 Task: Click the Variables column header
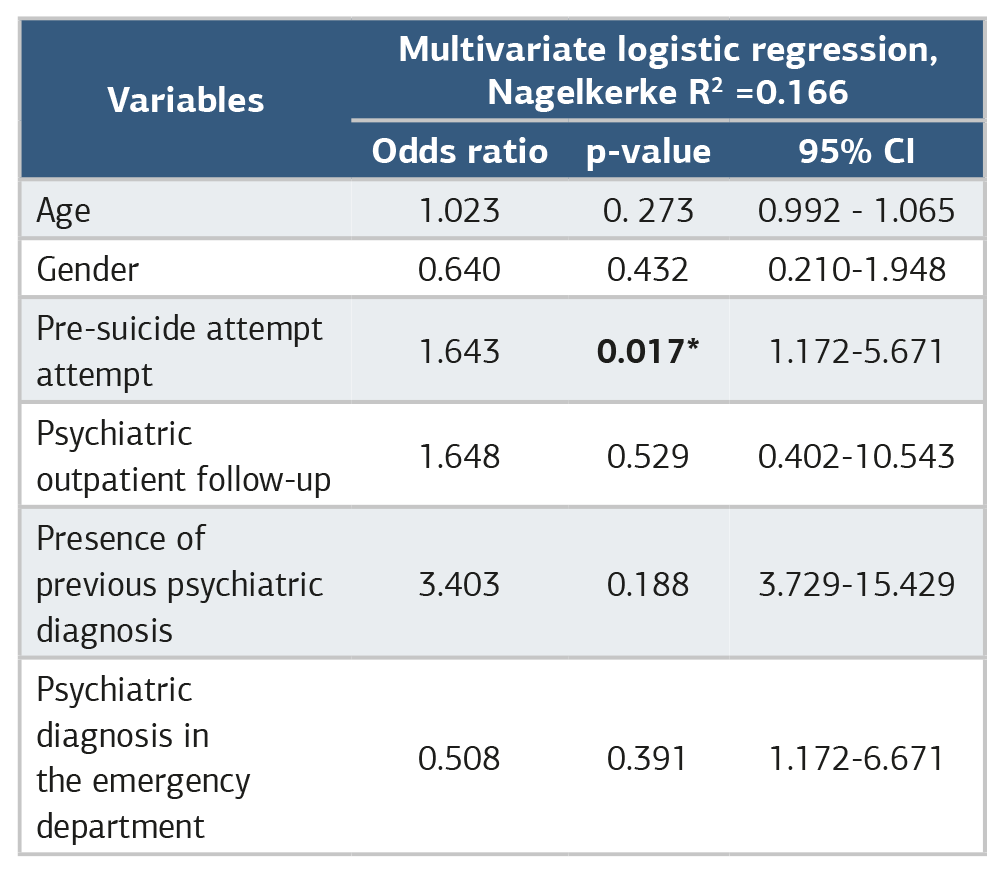pos(186,100)
